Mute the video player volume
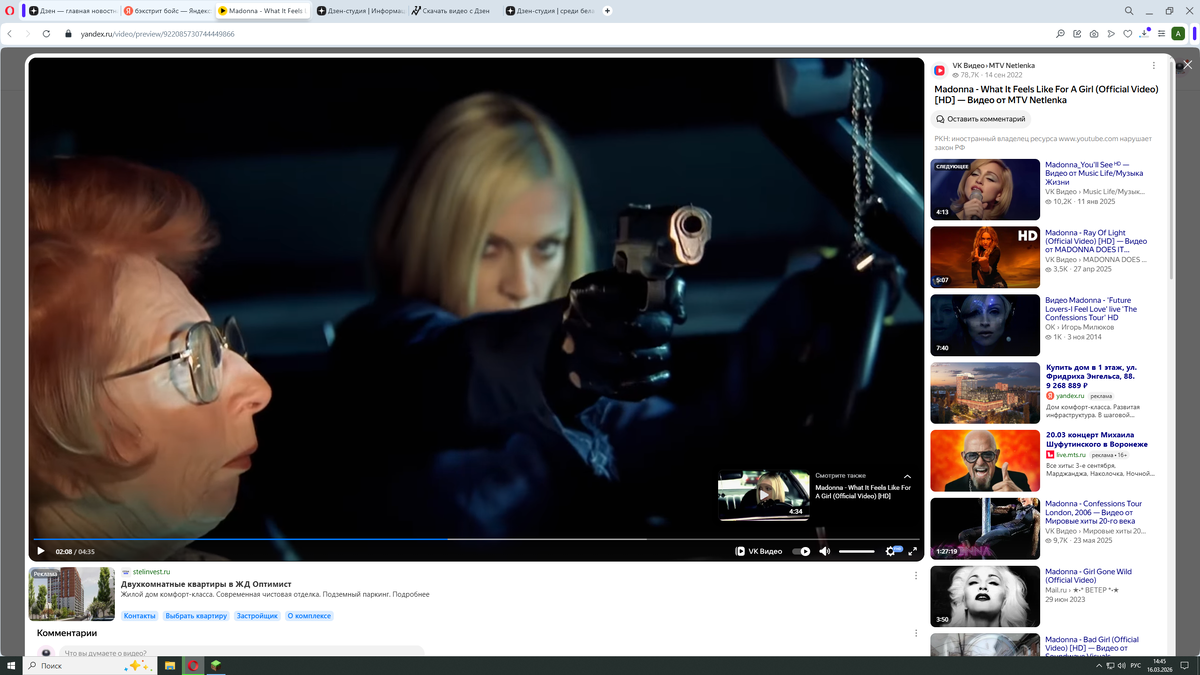1200x675 pixels. point(825,551)
